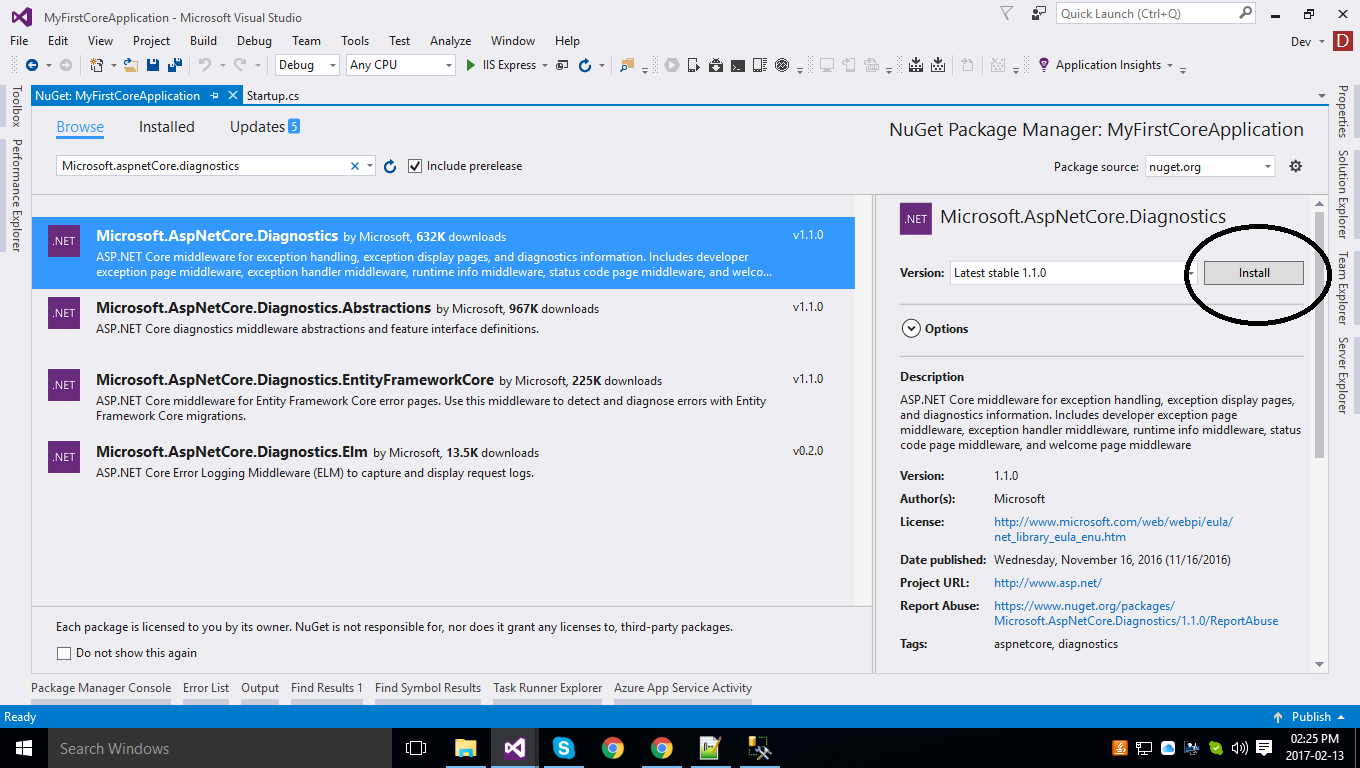
Task: Click the Application Insights lightbulb icon
Action: [1044, 65]
